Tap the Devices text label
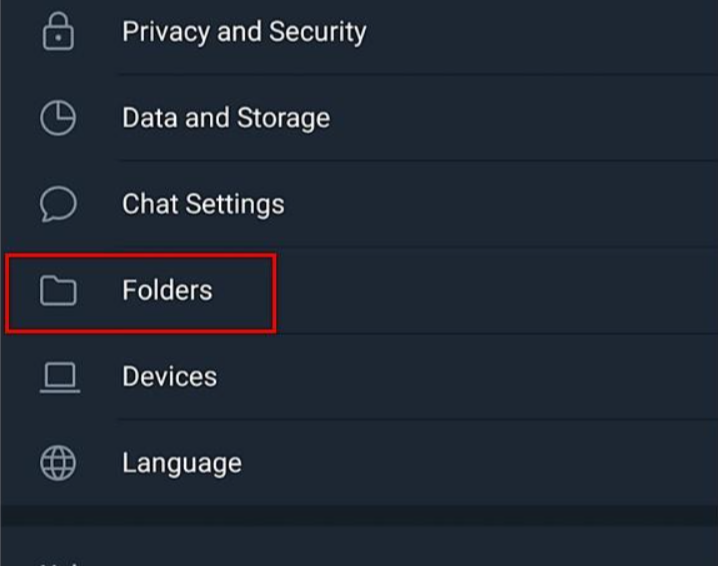The width and height of the screenshot is (718, 566). coord(169,377)
